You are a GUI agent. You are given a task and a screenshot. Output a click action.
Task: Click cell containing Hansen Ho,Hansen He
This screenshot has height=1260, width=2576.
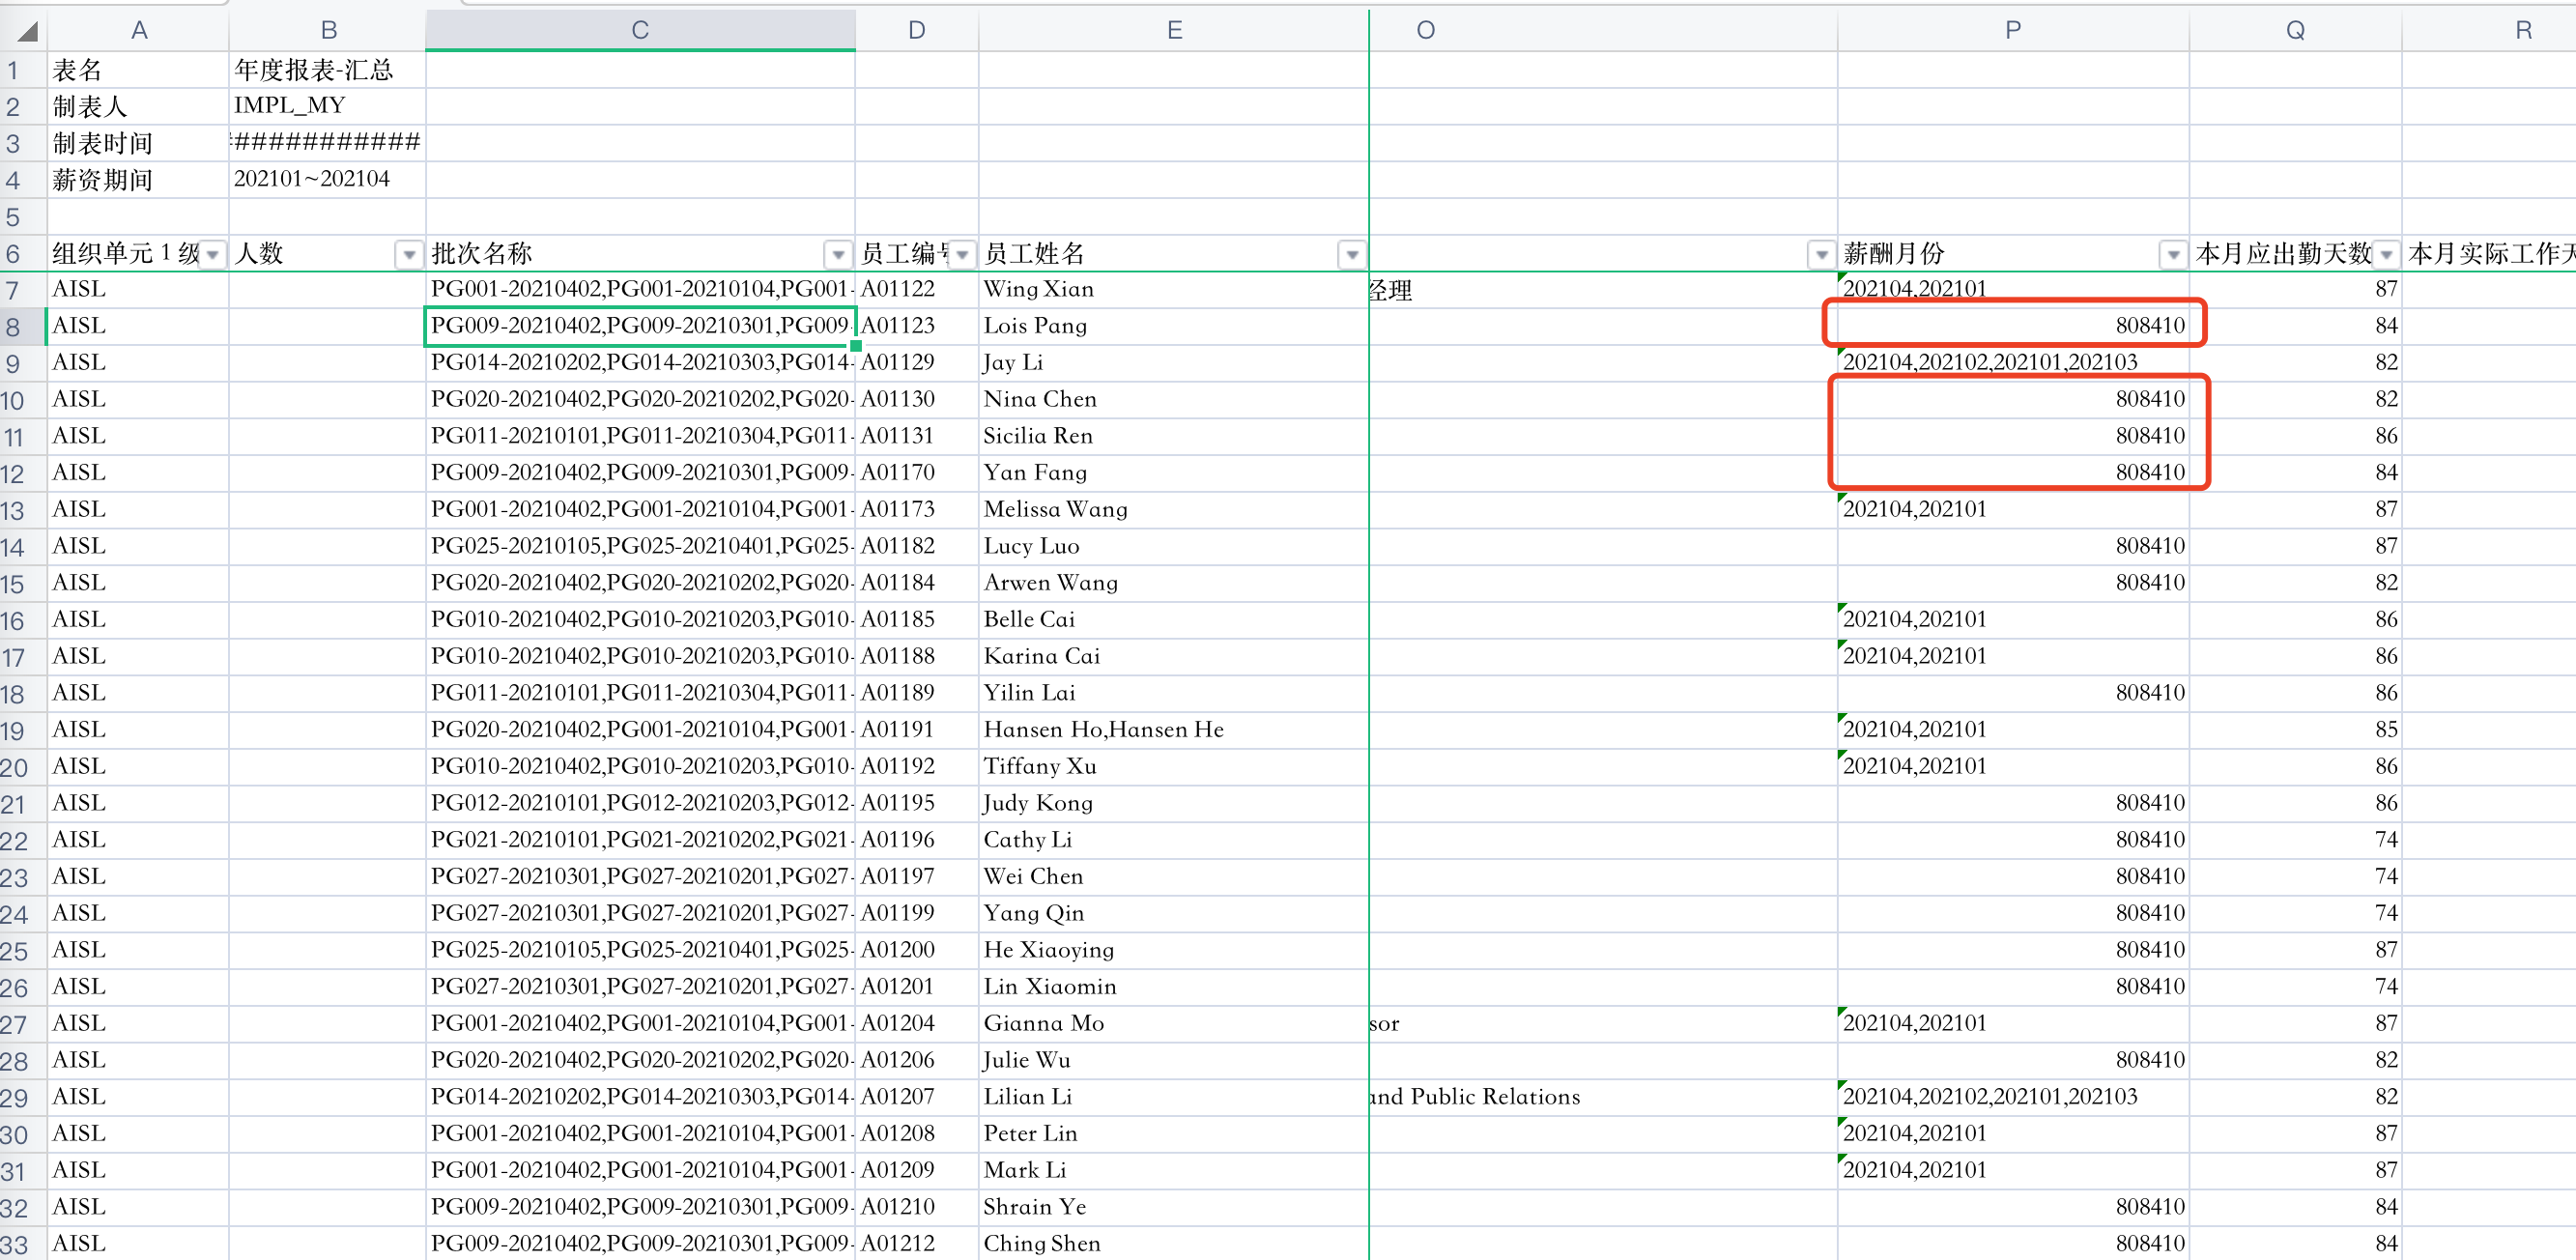[1103, 729]
